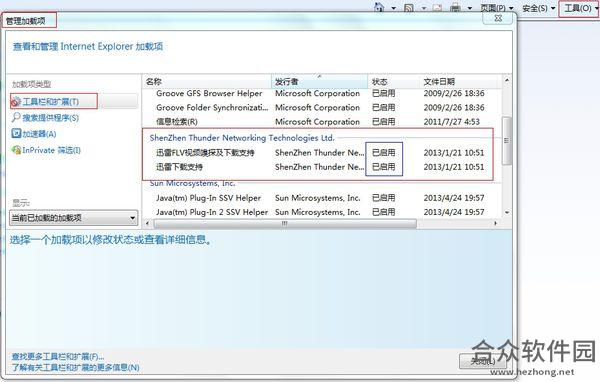Click the horizontal scrollbar thumb

pyautogui.click(x=285, y=223)
